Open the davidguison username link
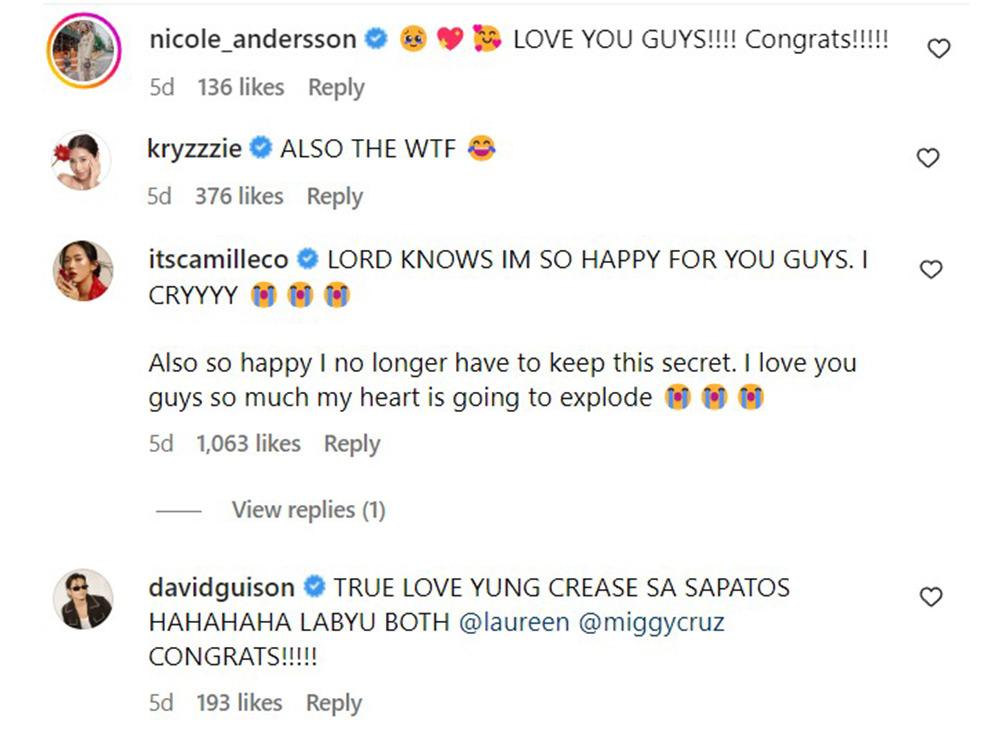The image size is (1000, 750). tap(221, 587)
